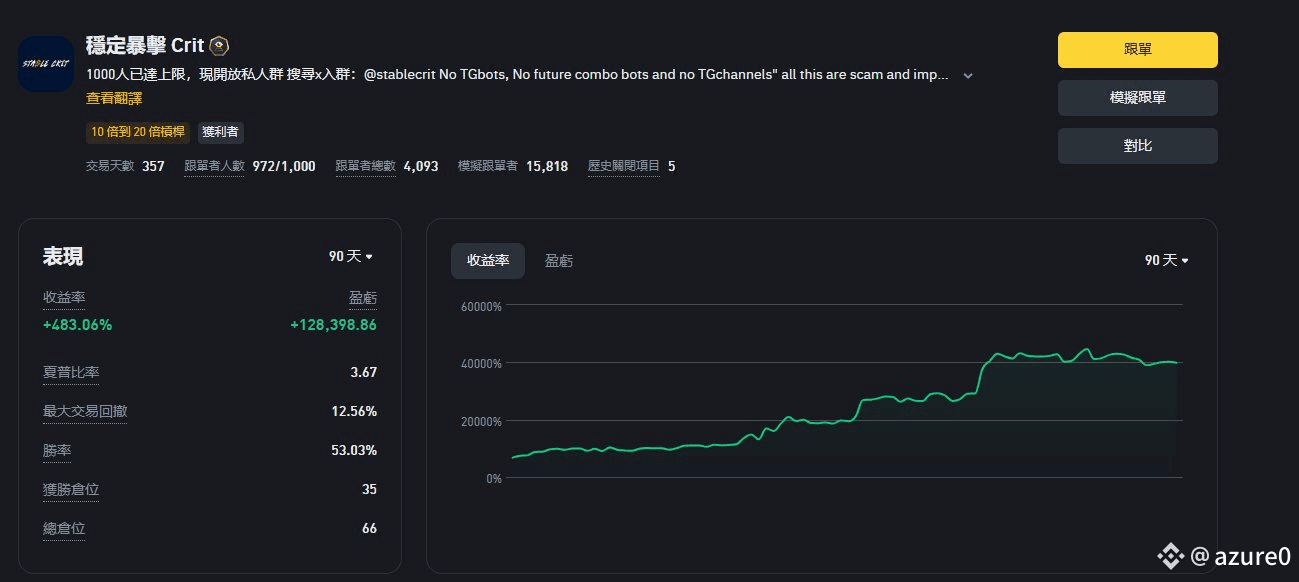Image resolution: width=1299 pixels, height=582 pixels.
Task: Click the 查看翻譯 translation link
Action: coord(114,98)
